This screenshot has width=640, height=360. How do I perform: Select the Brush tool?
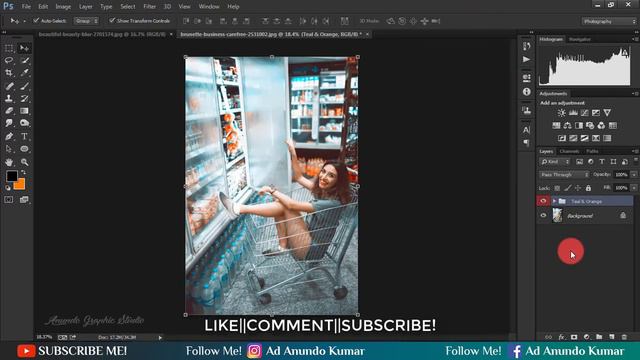[24, 86]
